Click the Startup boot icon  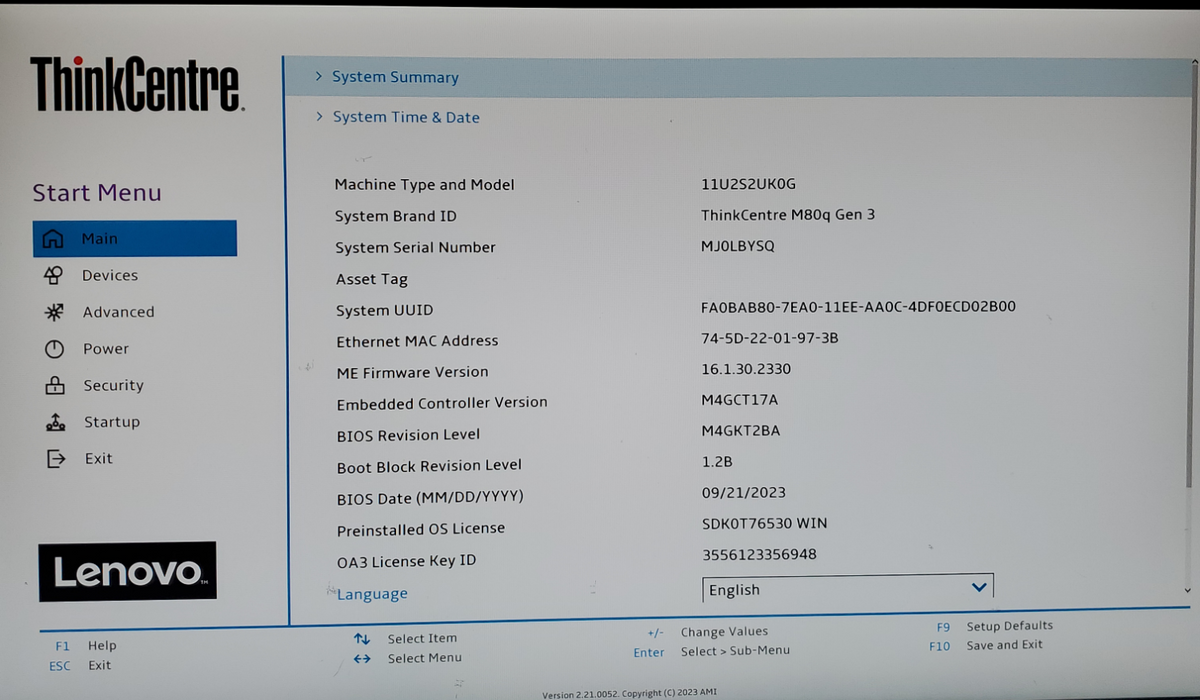coord(56,422)
